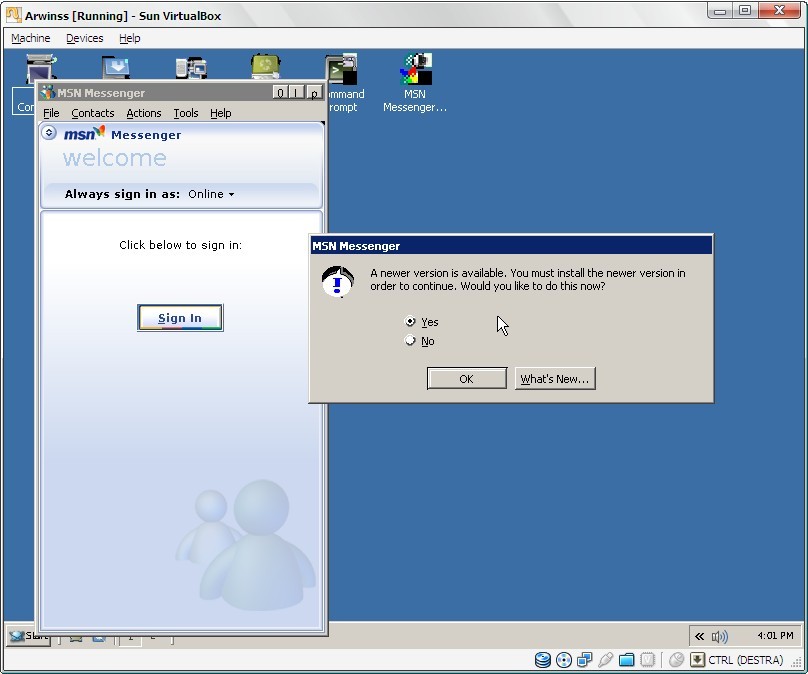Image resolution: width=808 pixels, height=674 pixels.
Task: Open the Contacts menu in MSN Messenger
Action: (92, 113)
